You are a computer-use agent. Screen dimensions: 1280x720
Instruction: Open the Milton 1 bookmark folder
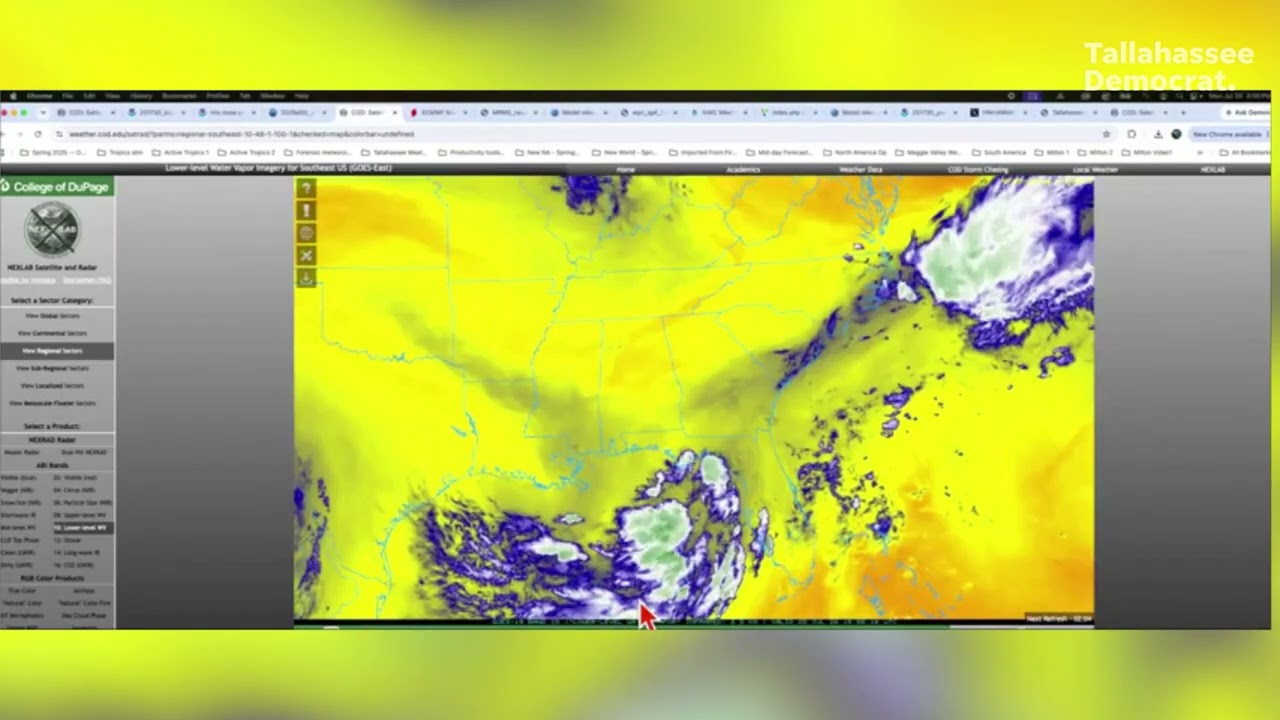point(1052,152)
